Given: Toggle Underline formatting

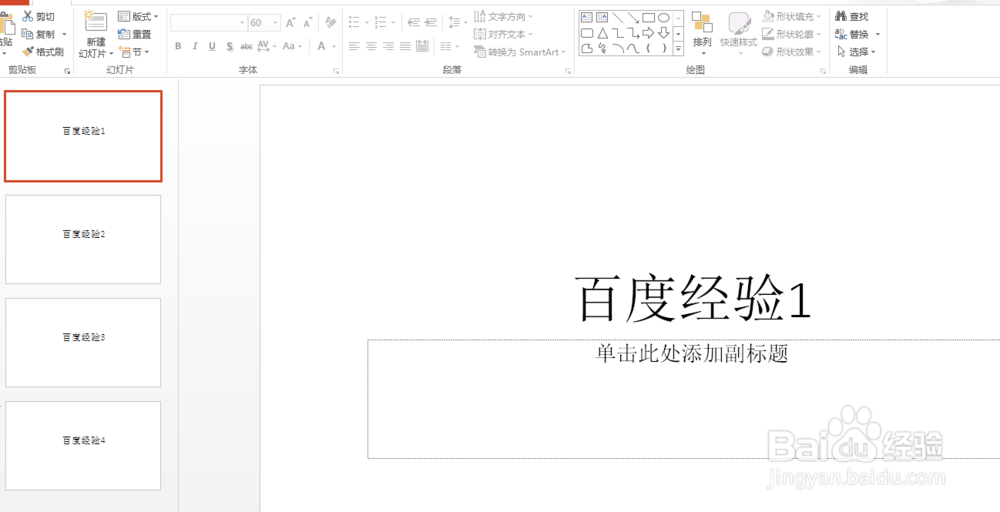Looking at the screenshot, I should pyautogui.click(x=212, y=46).
